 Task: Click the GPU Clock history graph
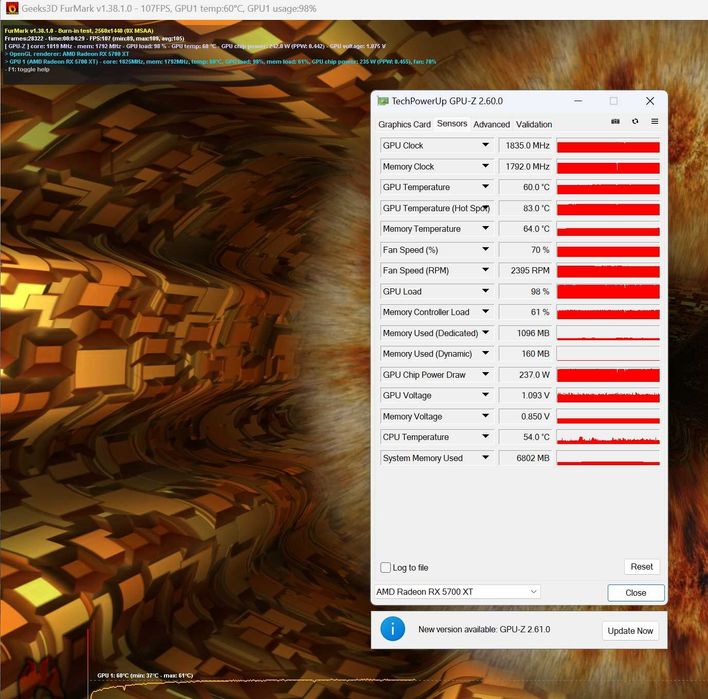point(608,145)
